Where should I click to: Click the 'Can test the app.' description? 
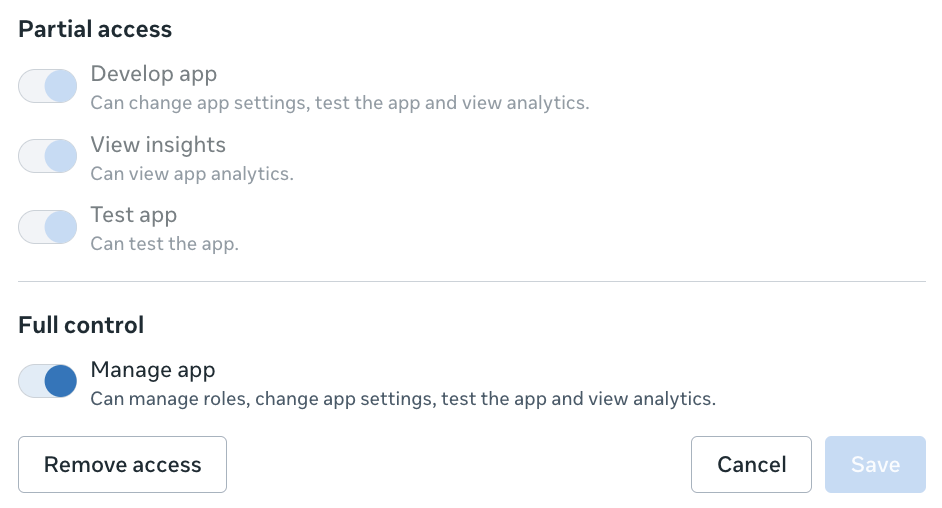click(164, 244)
